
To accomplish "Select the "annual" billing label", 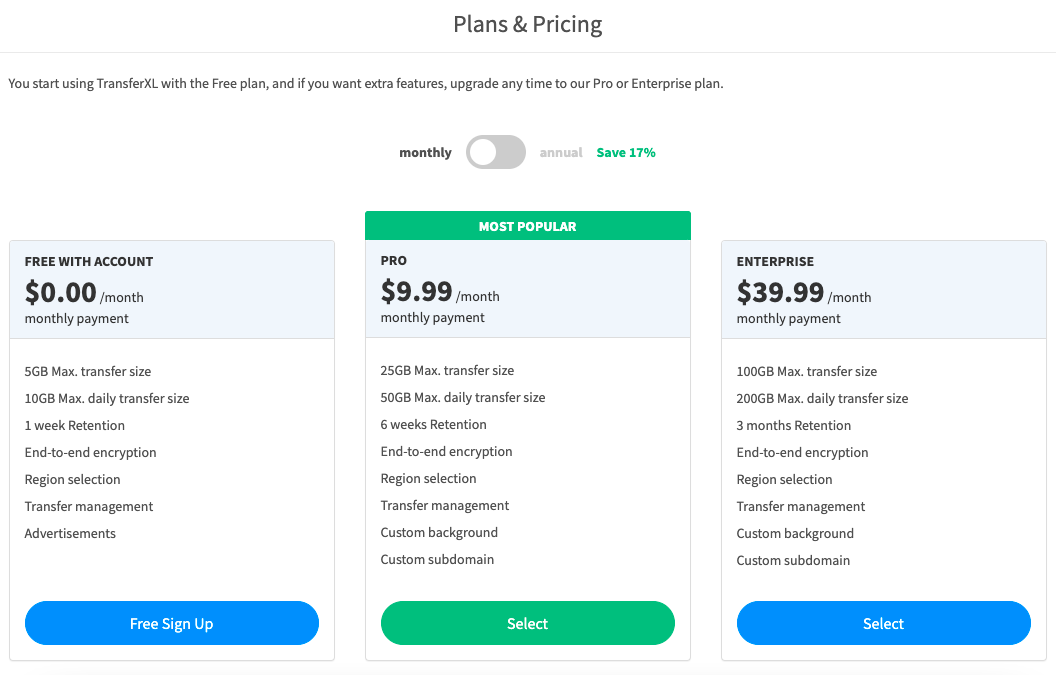I will click(x=561, y=153).
